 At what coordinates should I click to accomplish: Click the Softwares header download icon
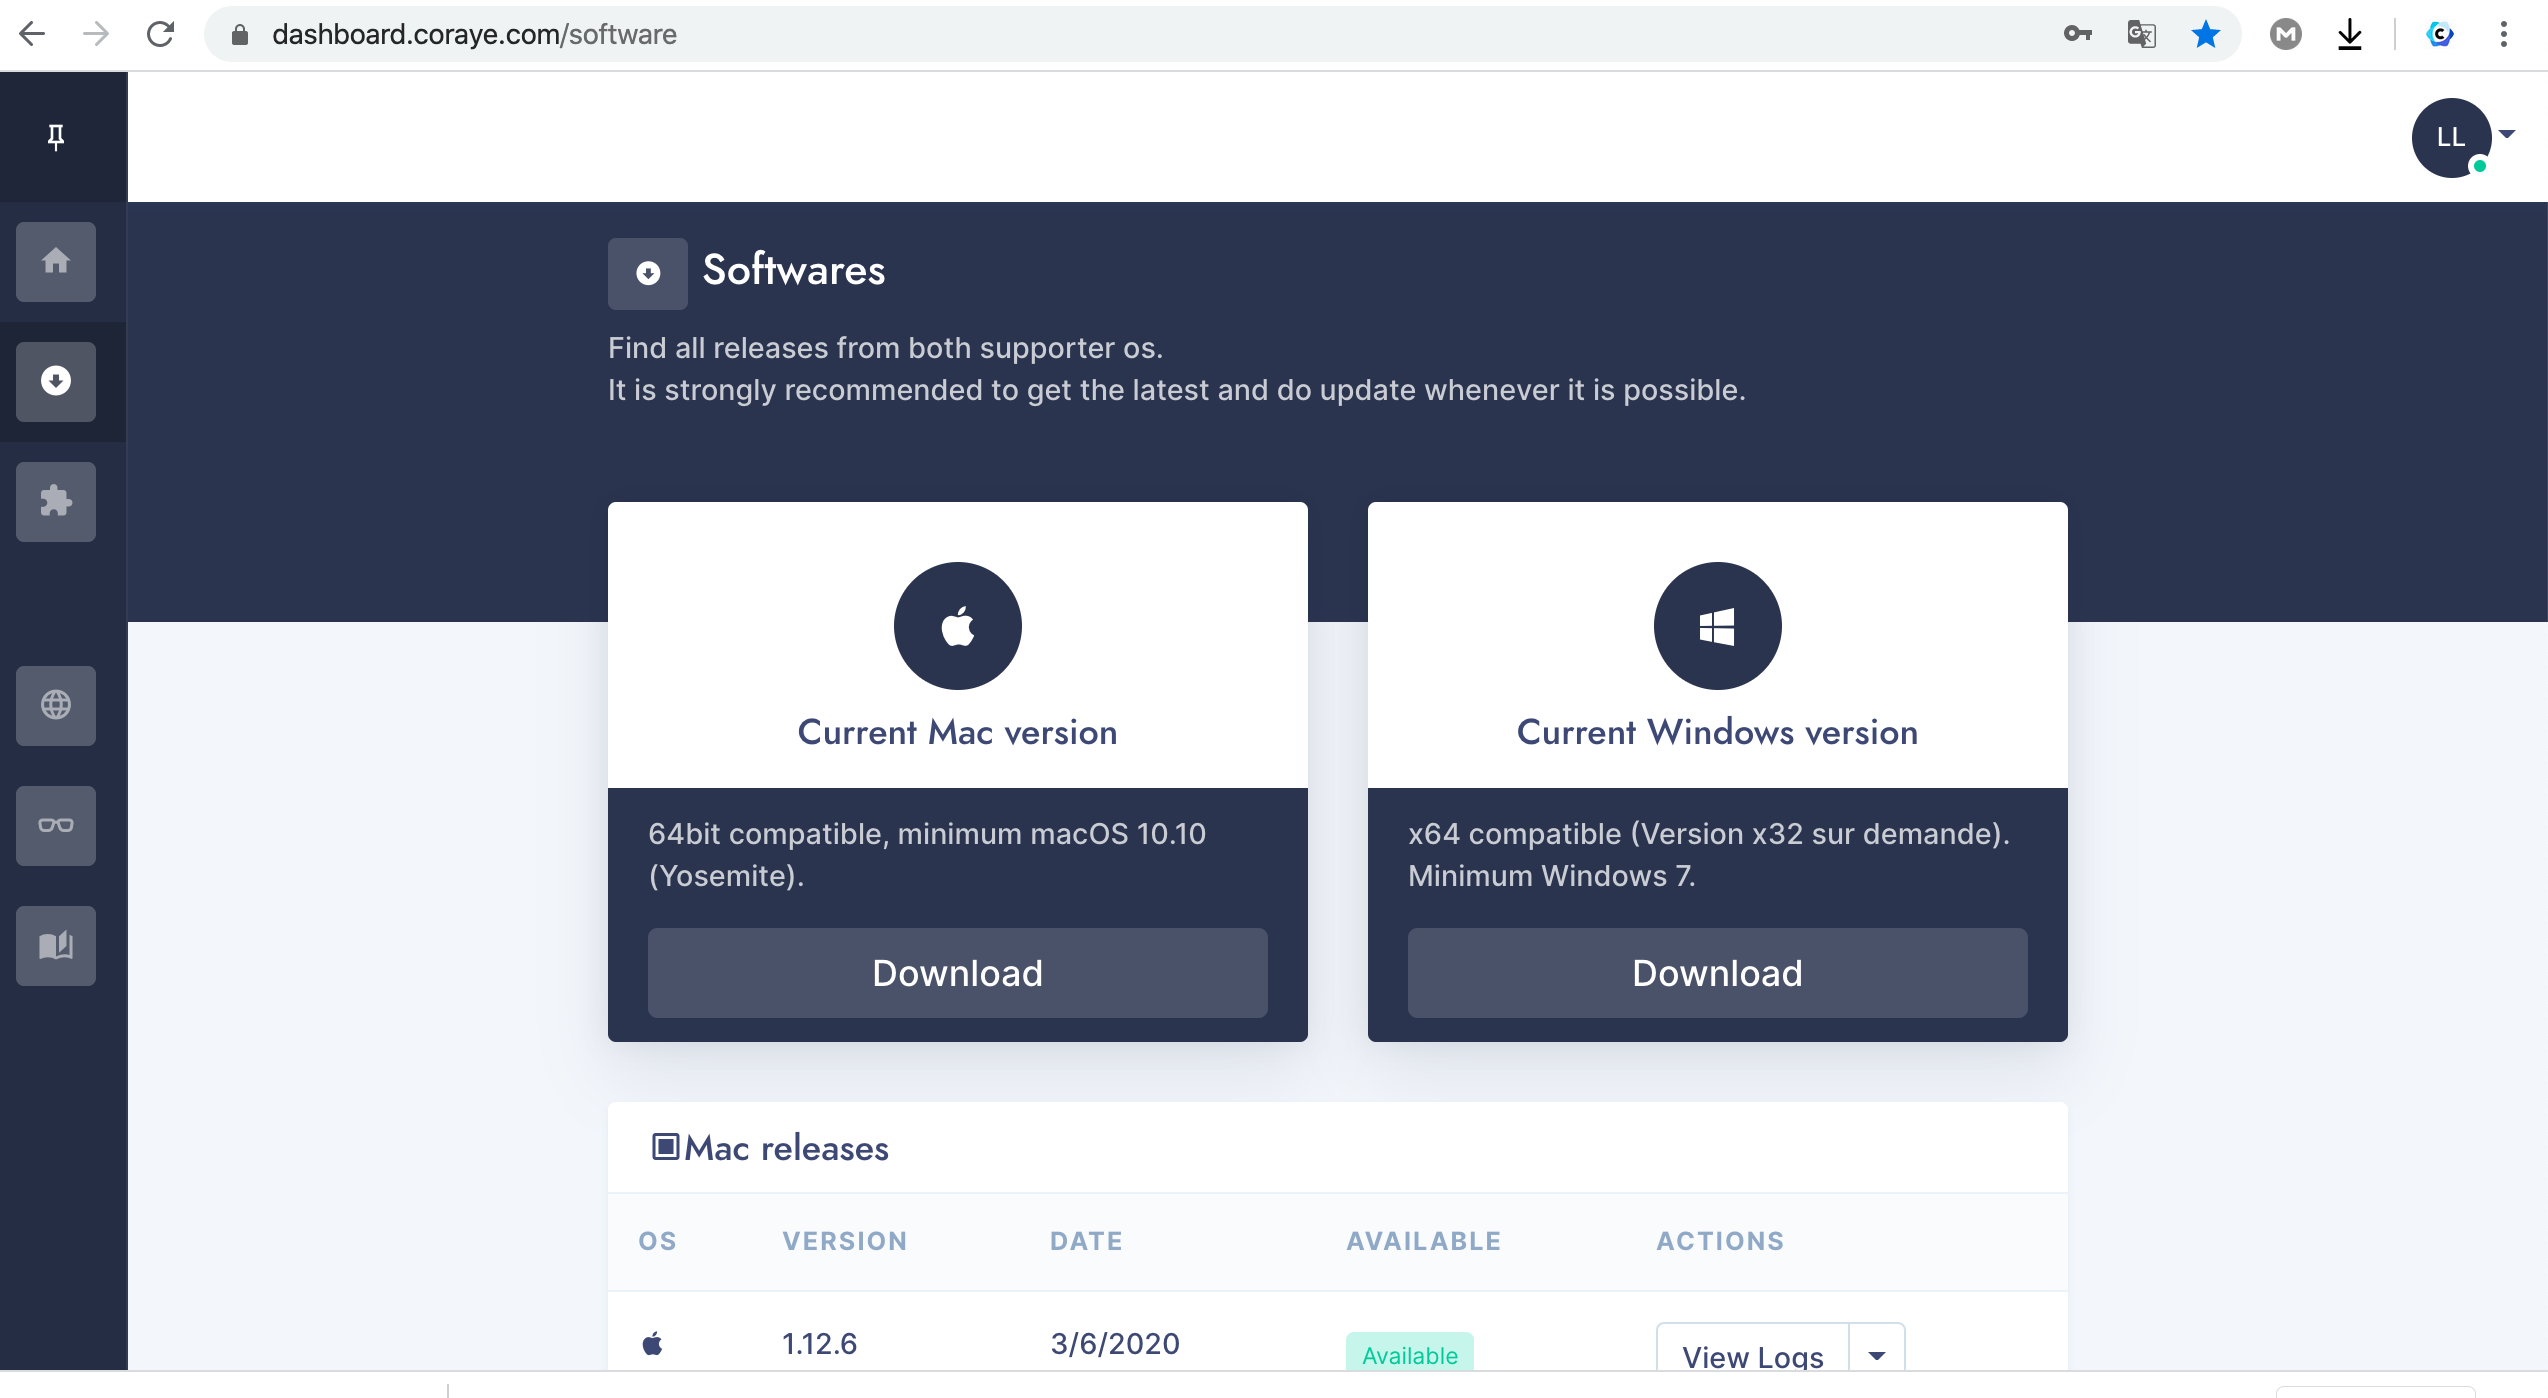(x=648, y=273)
